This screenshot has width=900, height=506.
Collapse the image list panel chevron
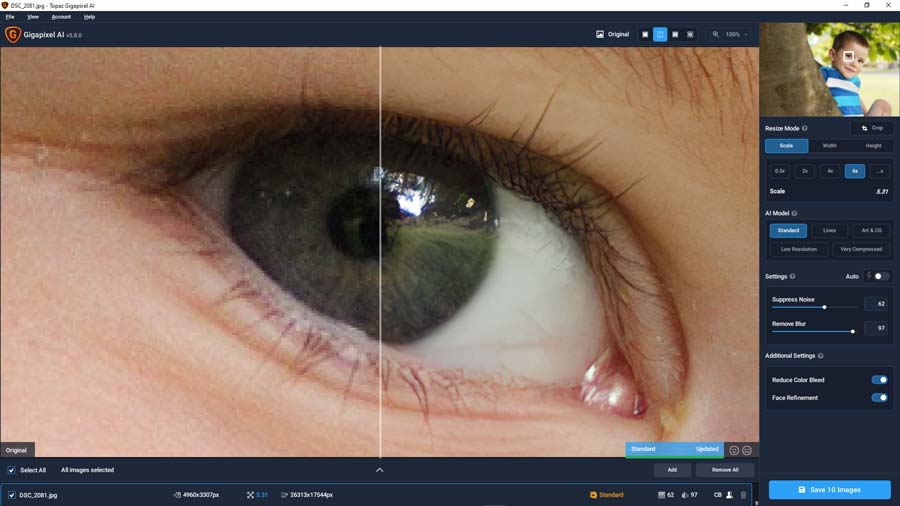point(379,470)
